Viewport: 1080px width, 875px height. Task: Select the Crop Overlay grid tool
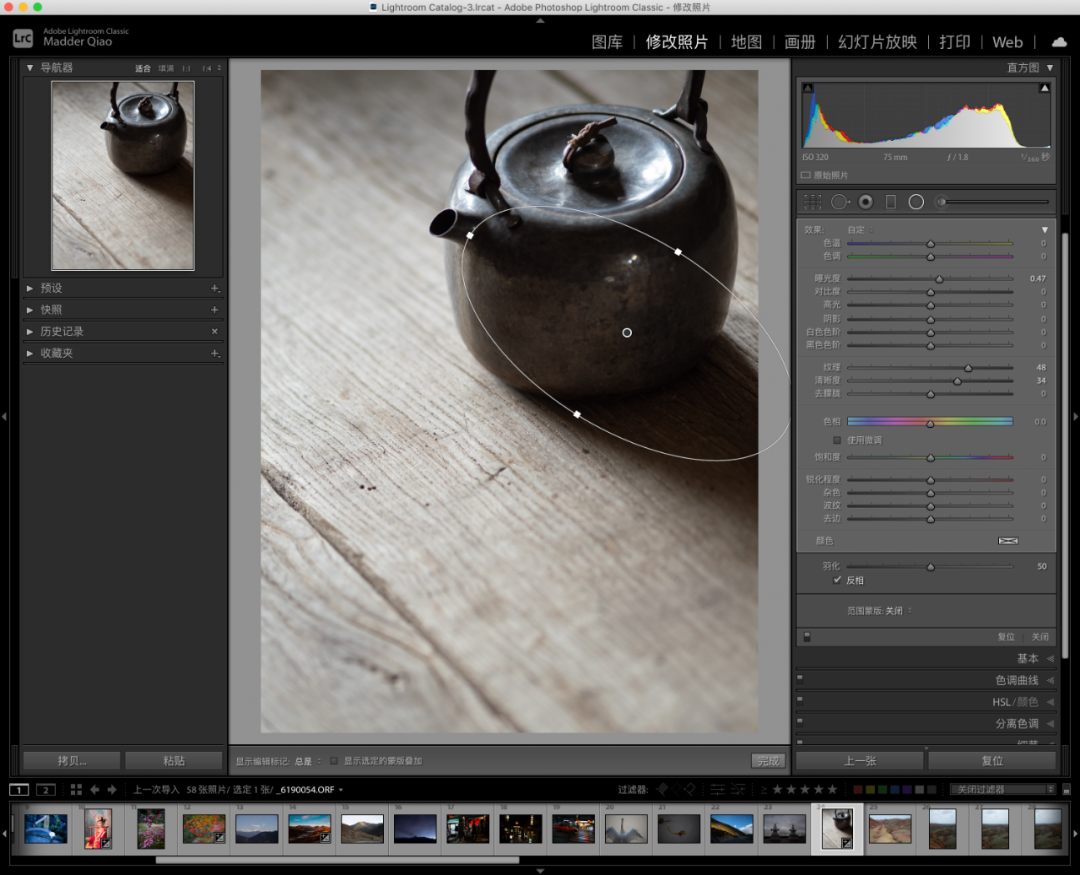coord(813,202)
